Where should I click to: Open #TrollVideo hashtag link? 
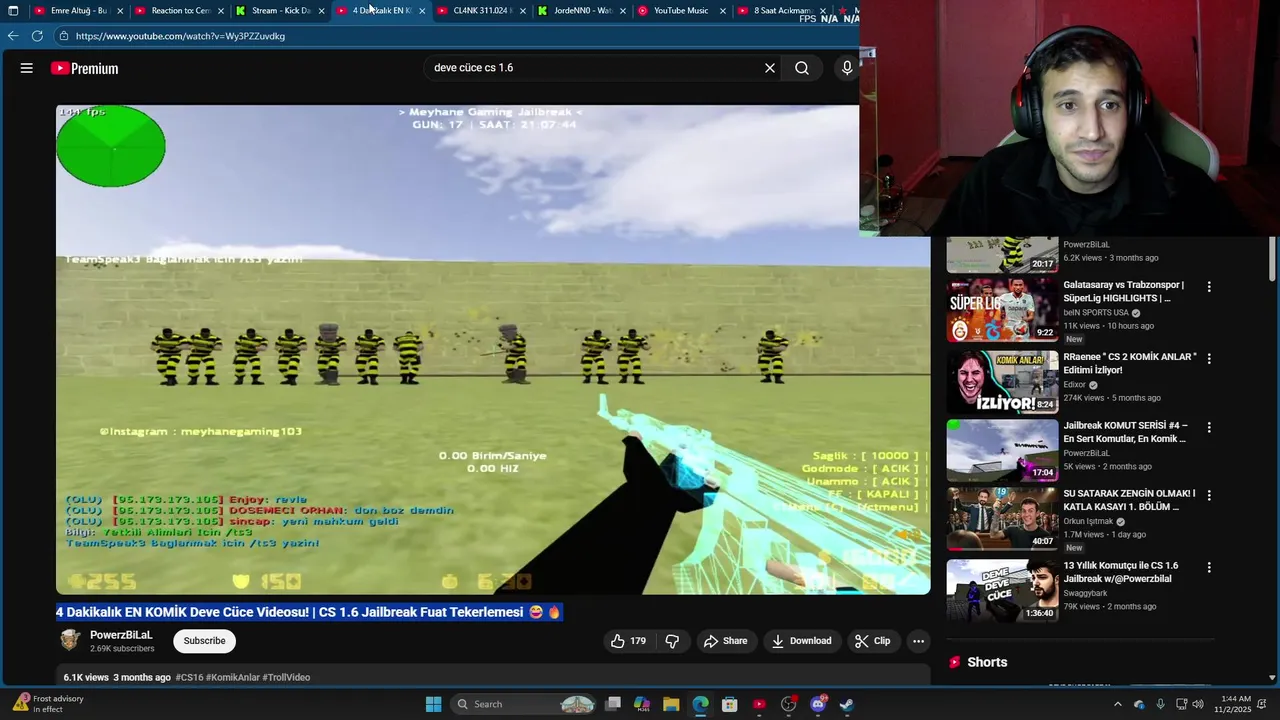pyautogui.click(x=286, y=677)
